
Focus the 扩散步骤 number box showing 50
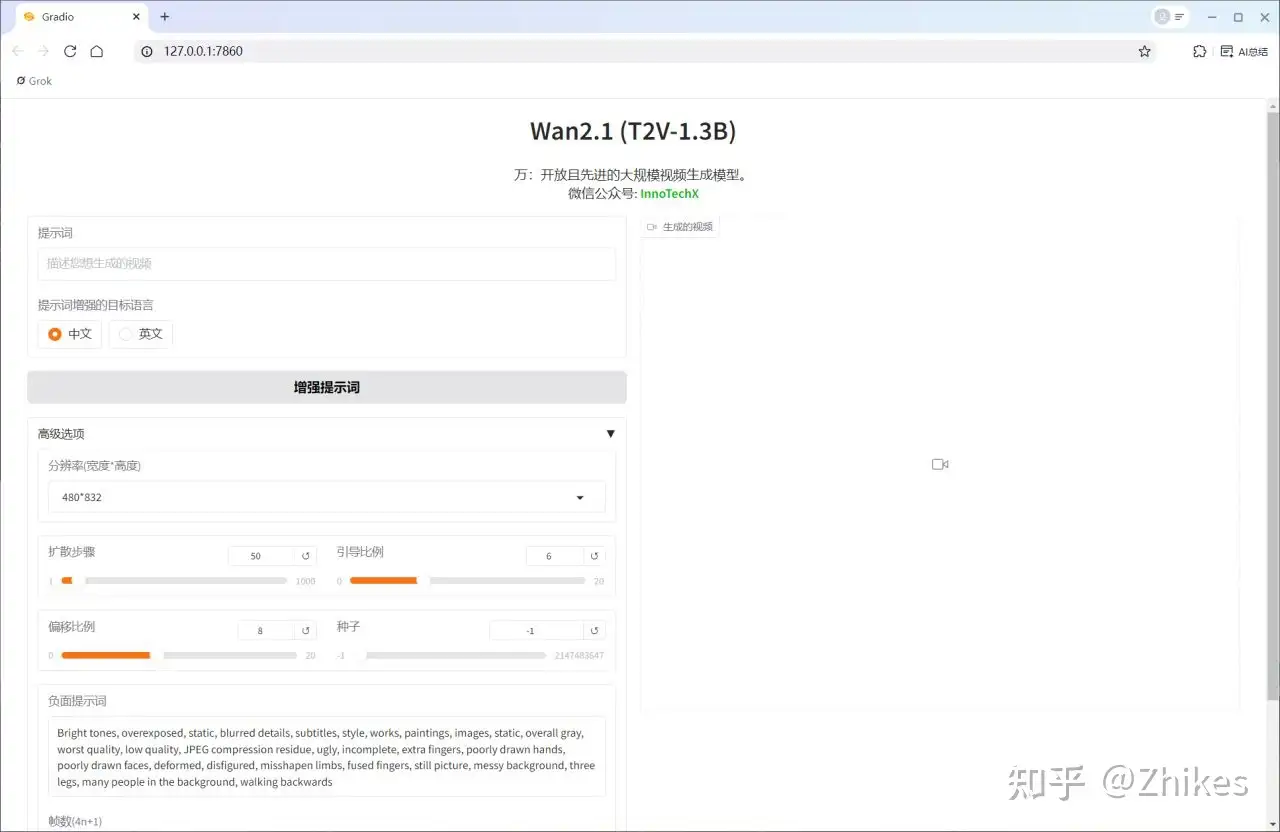pos(263,556)
